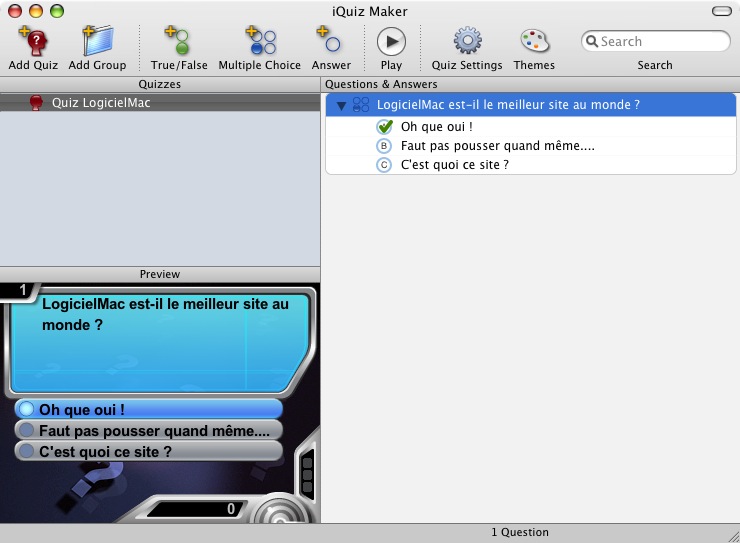Click the Quizzes column header

(160, 84)
